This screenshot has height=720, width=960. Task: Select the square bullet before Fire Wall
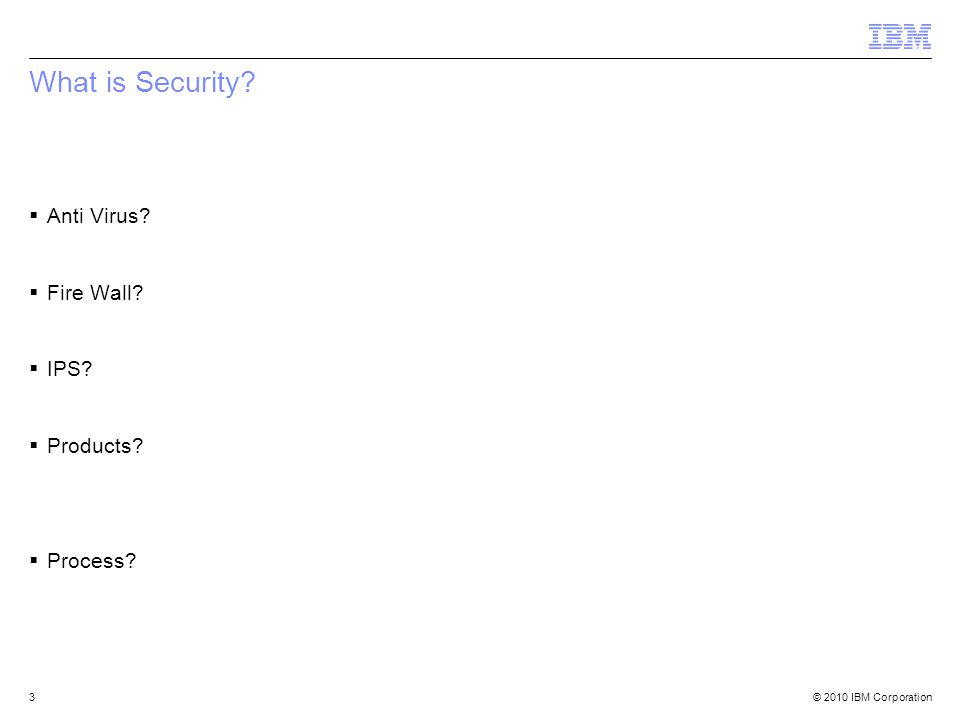click(x=34, y=293)
